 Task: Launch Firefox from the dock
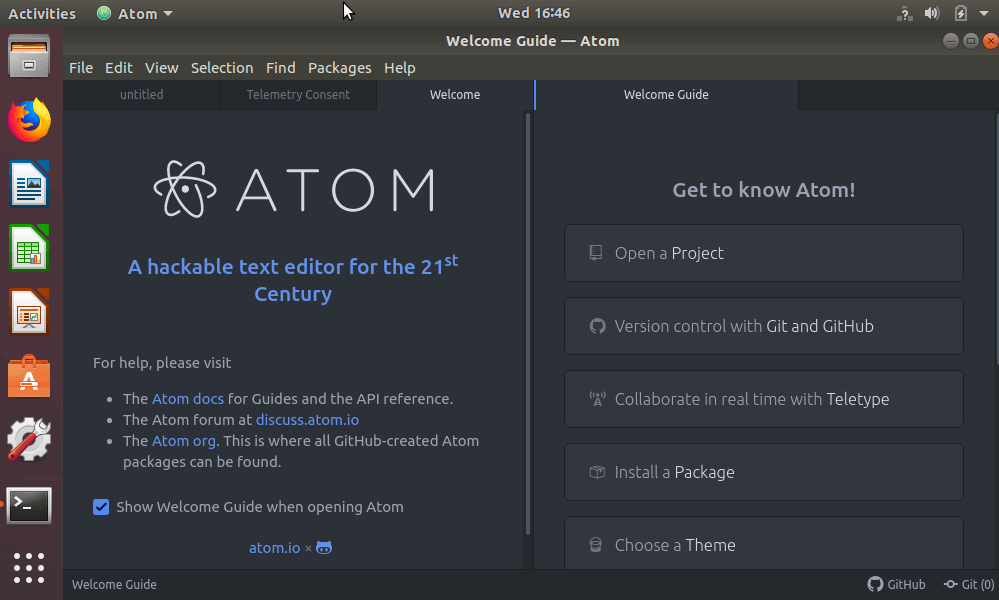pyautogui.click(x=29, y=120)
